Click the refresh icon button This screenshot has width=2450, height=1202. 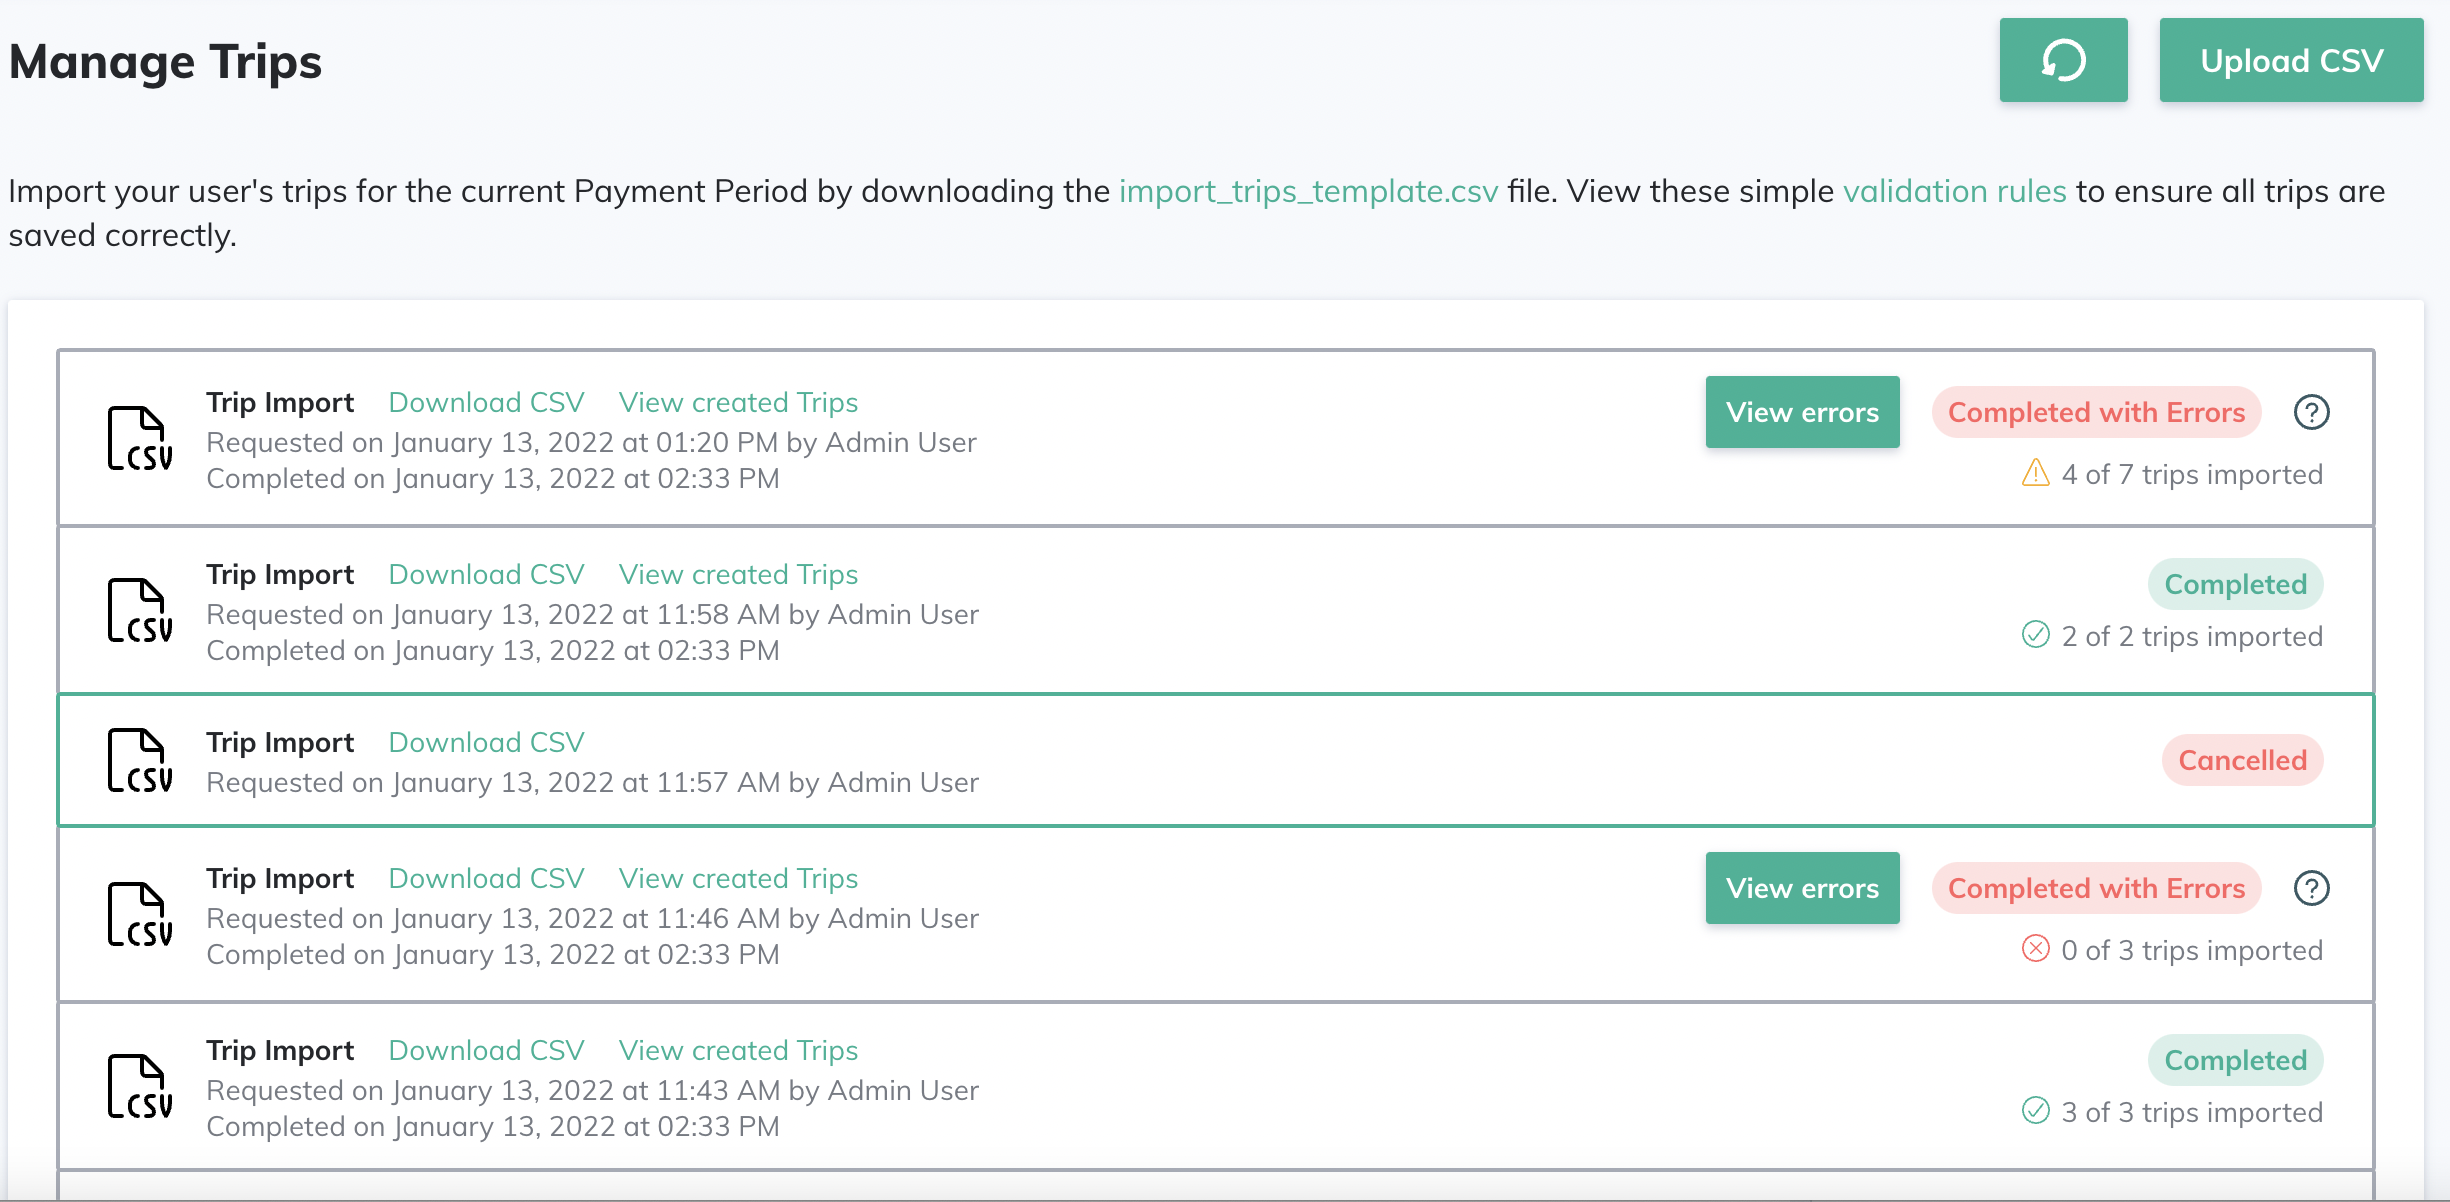pyautogui.click(x=2063, y=61)
